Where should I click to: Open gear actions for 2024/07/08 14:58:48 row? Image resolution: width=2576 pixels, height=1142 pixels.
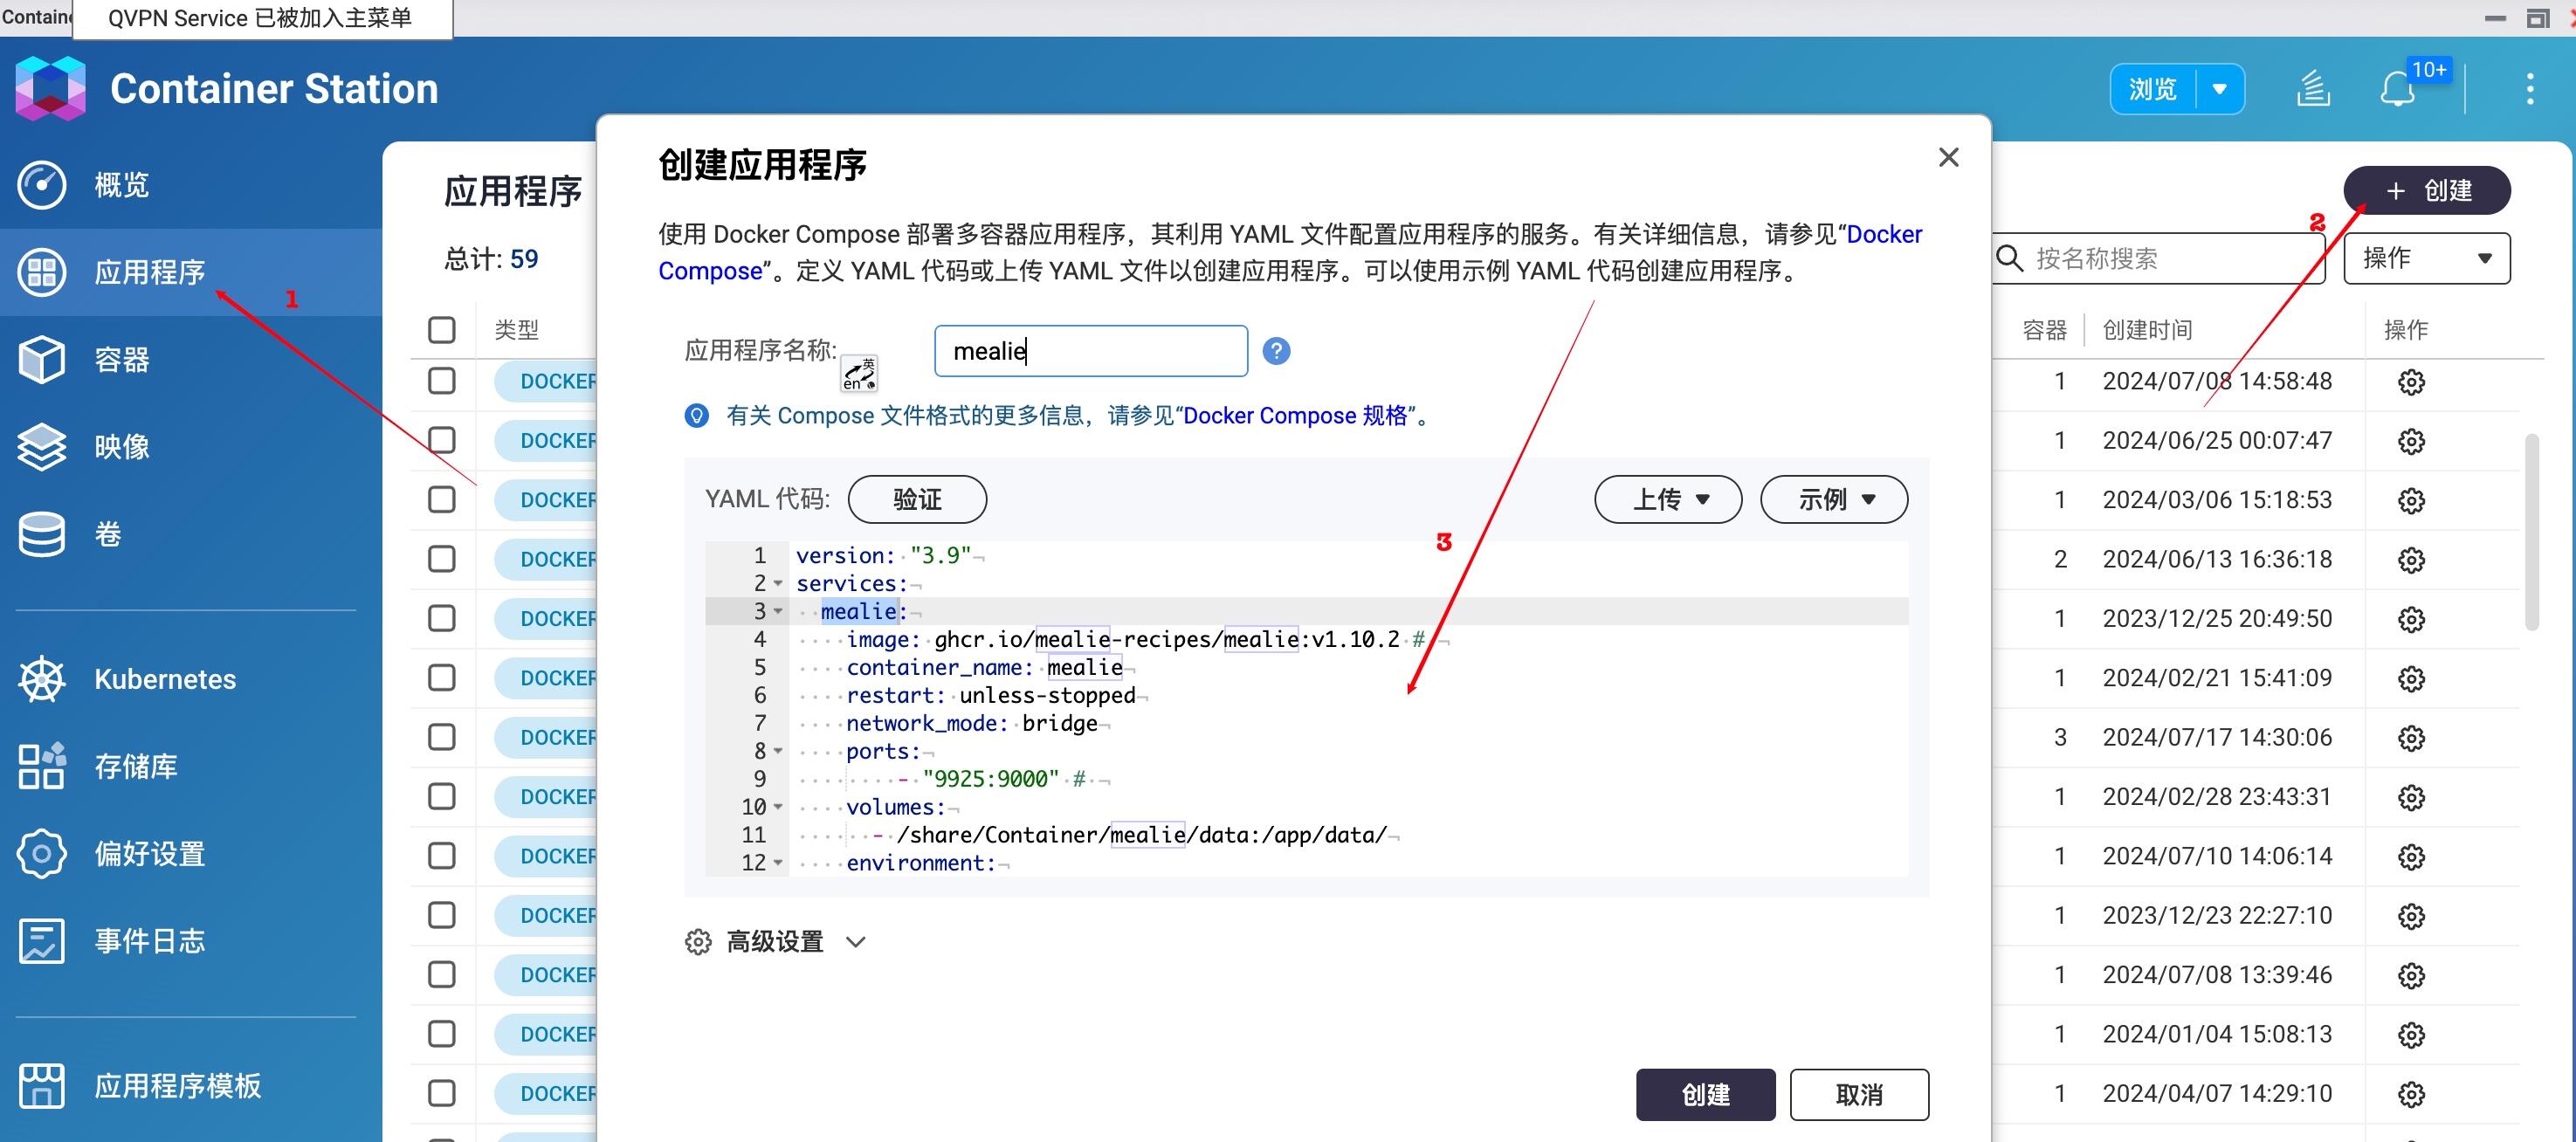[x=2411, y=382]
